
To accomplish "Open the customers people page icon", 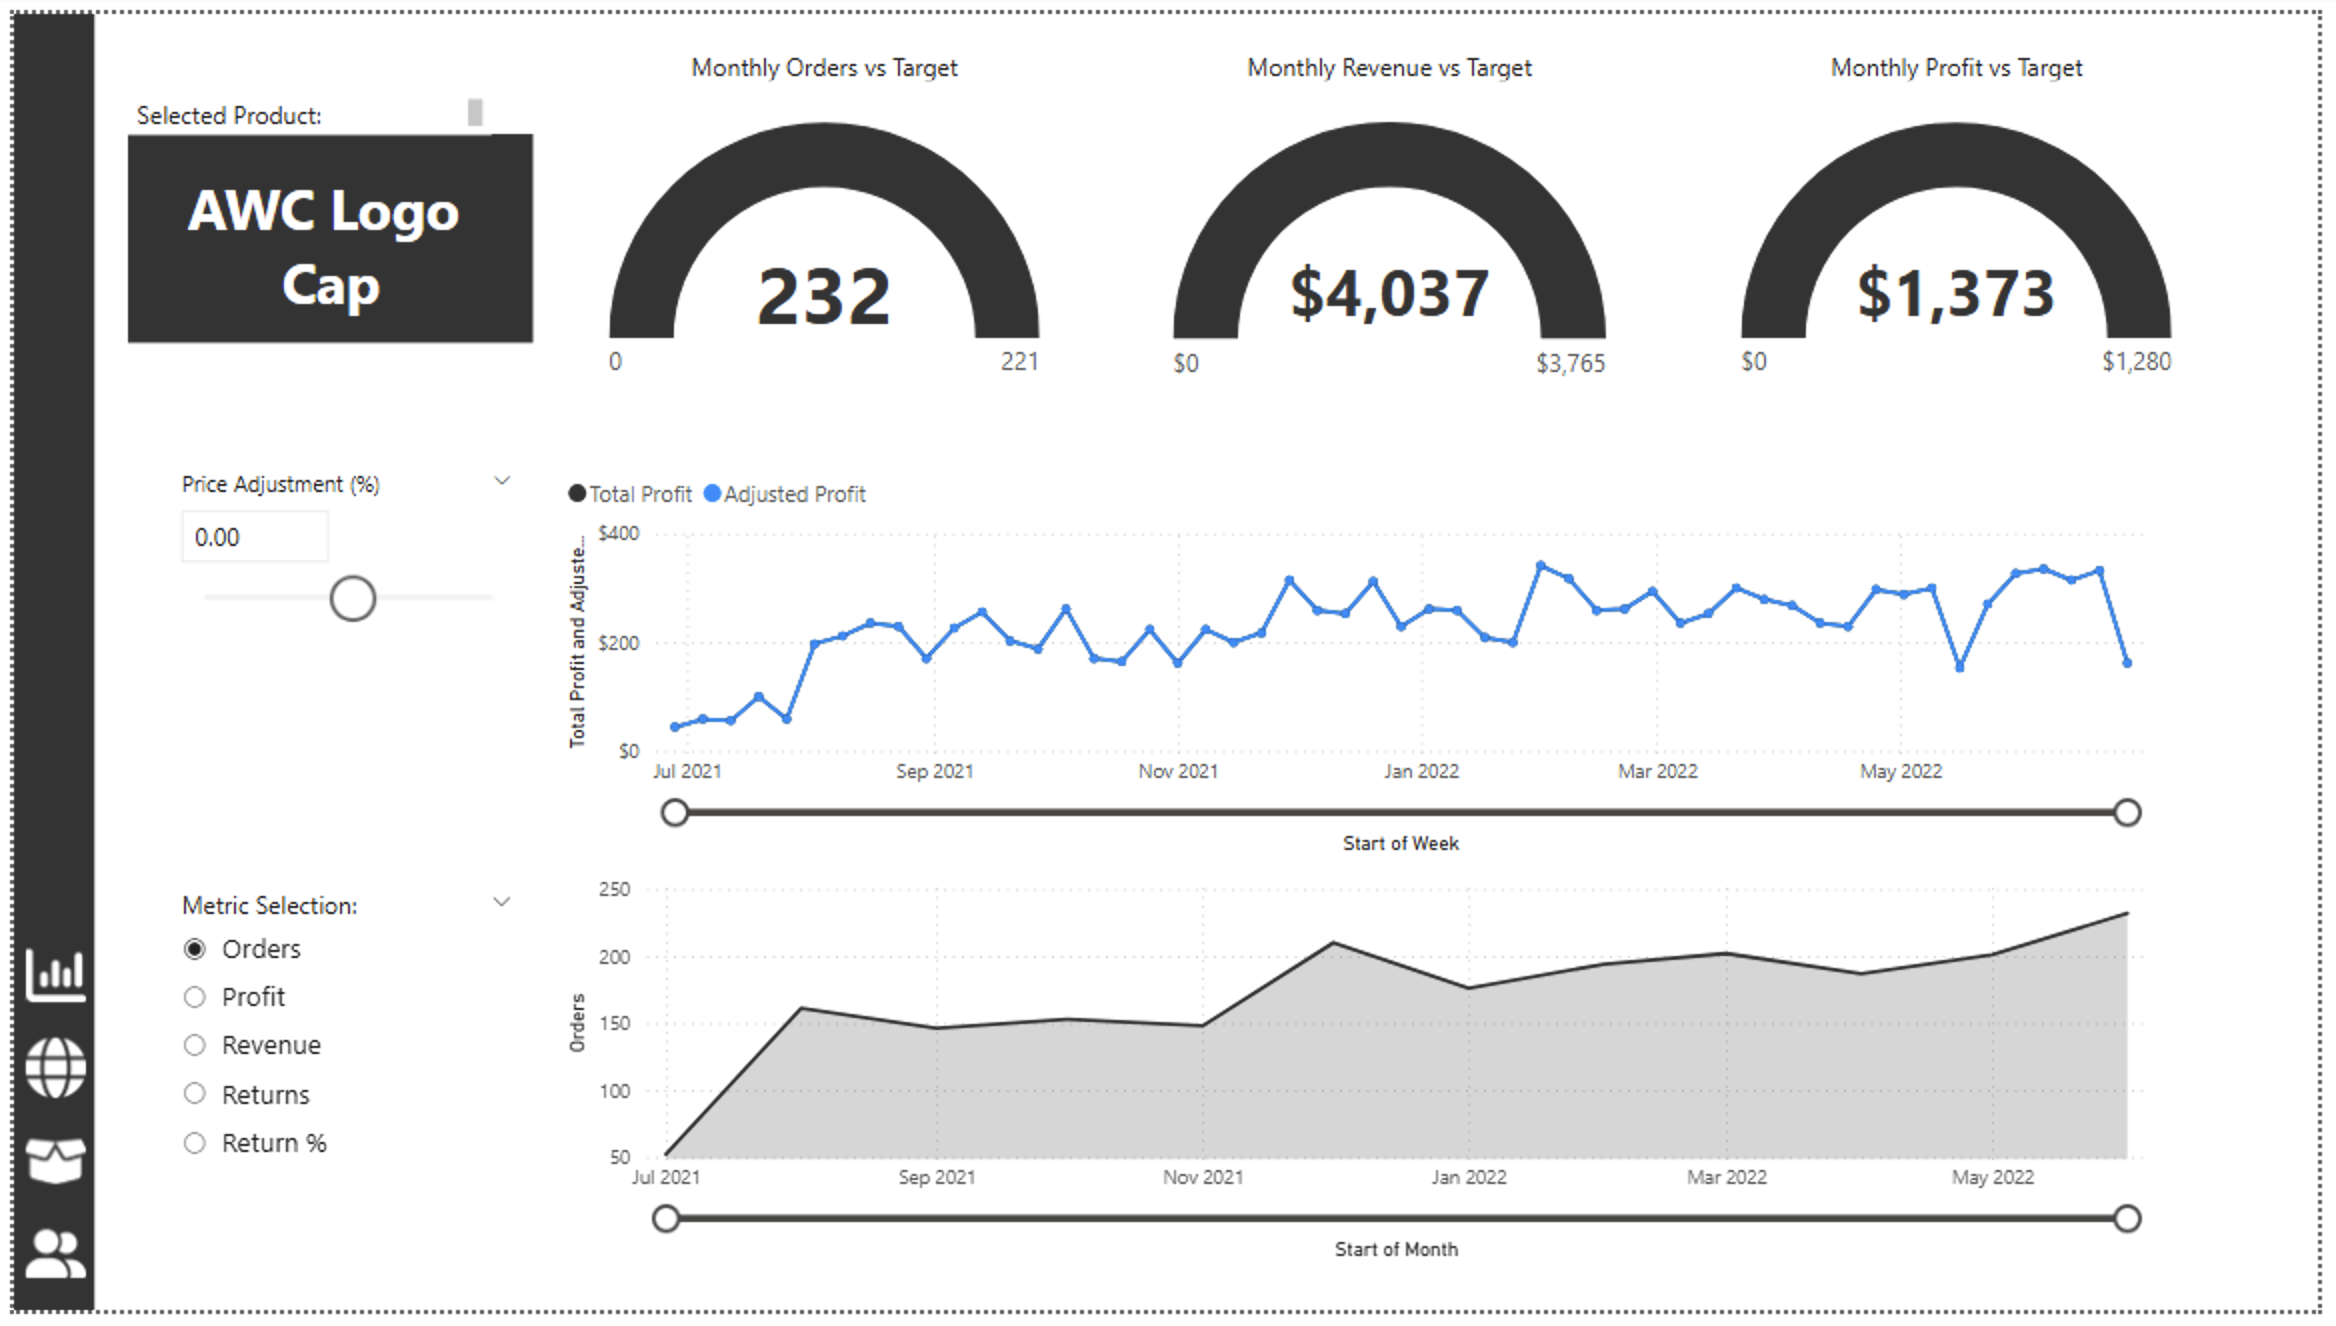I will [55, 1254].
